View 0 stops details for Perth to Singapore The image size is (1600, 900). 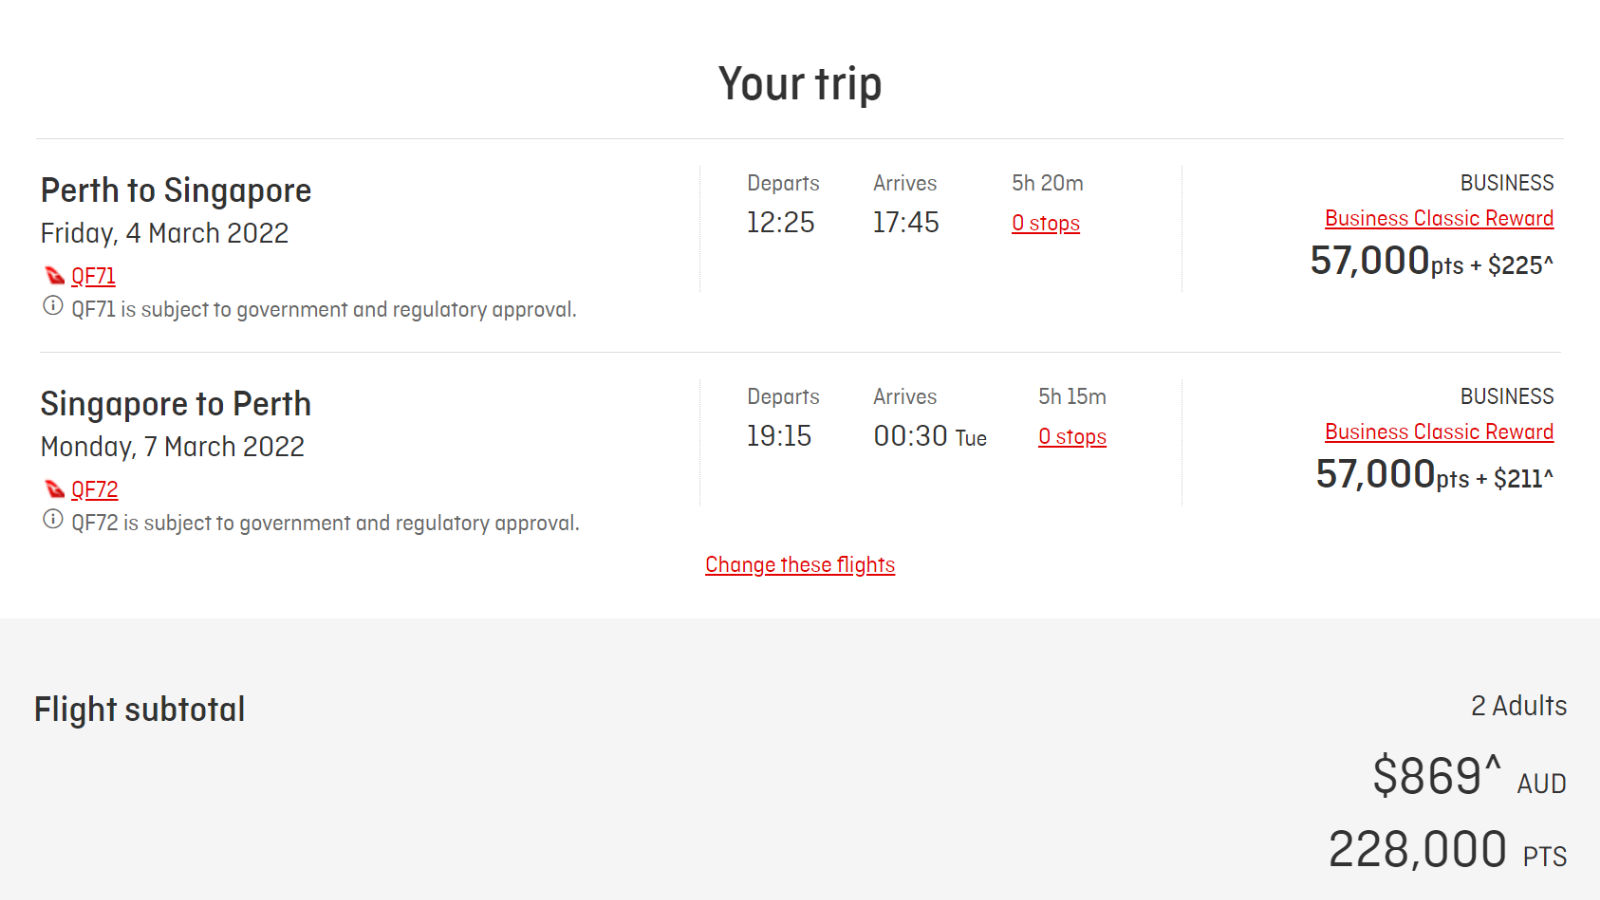tap(1046, 223)
